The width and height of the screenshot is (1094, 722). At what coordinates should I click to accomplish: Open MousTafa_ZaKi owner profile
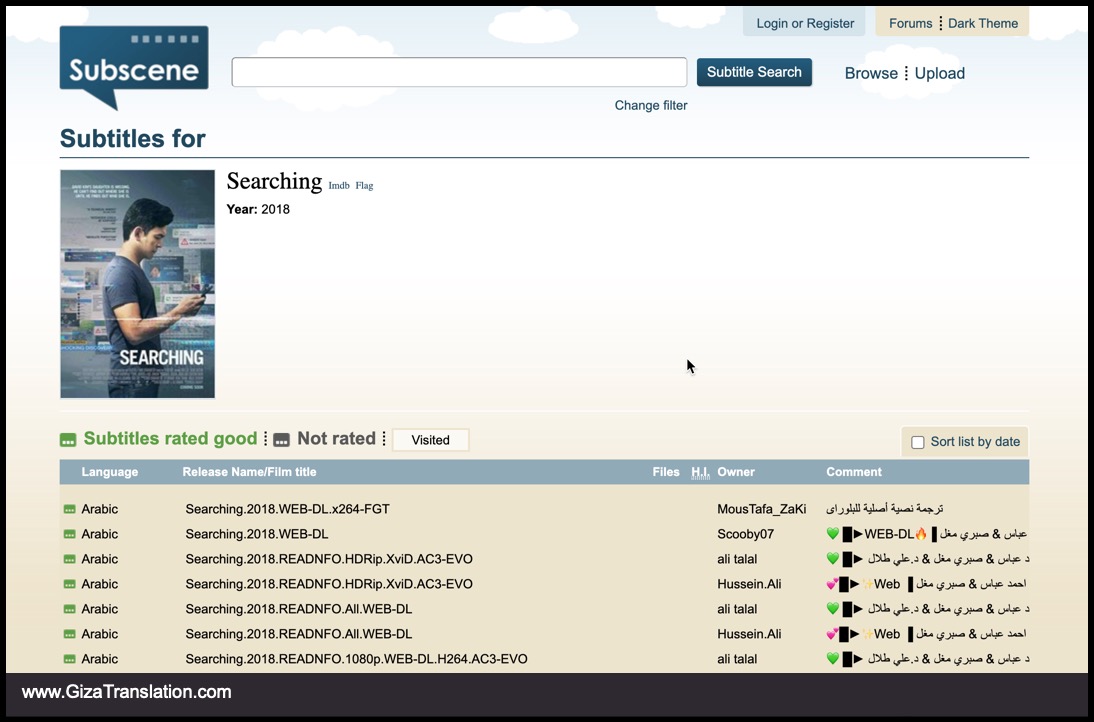point(761,509)
